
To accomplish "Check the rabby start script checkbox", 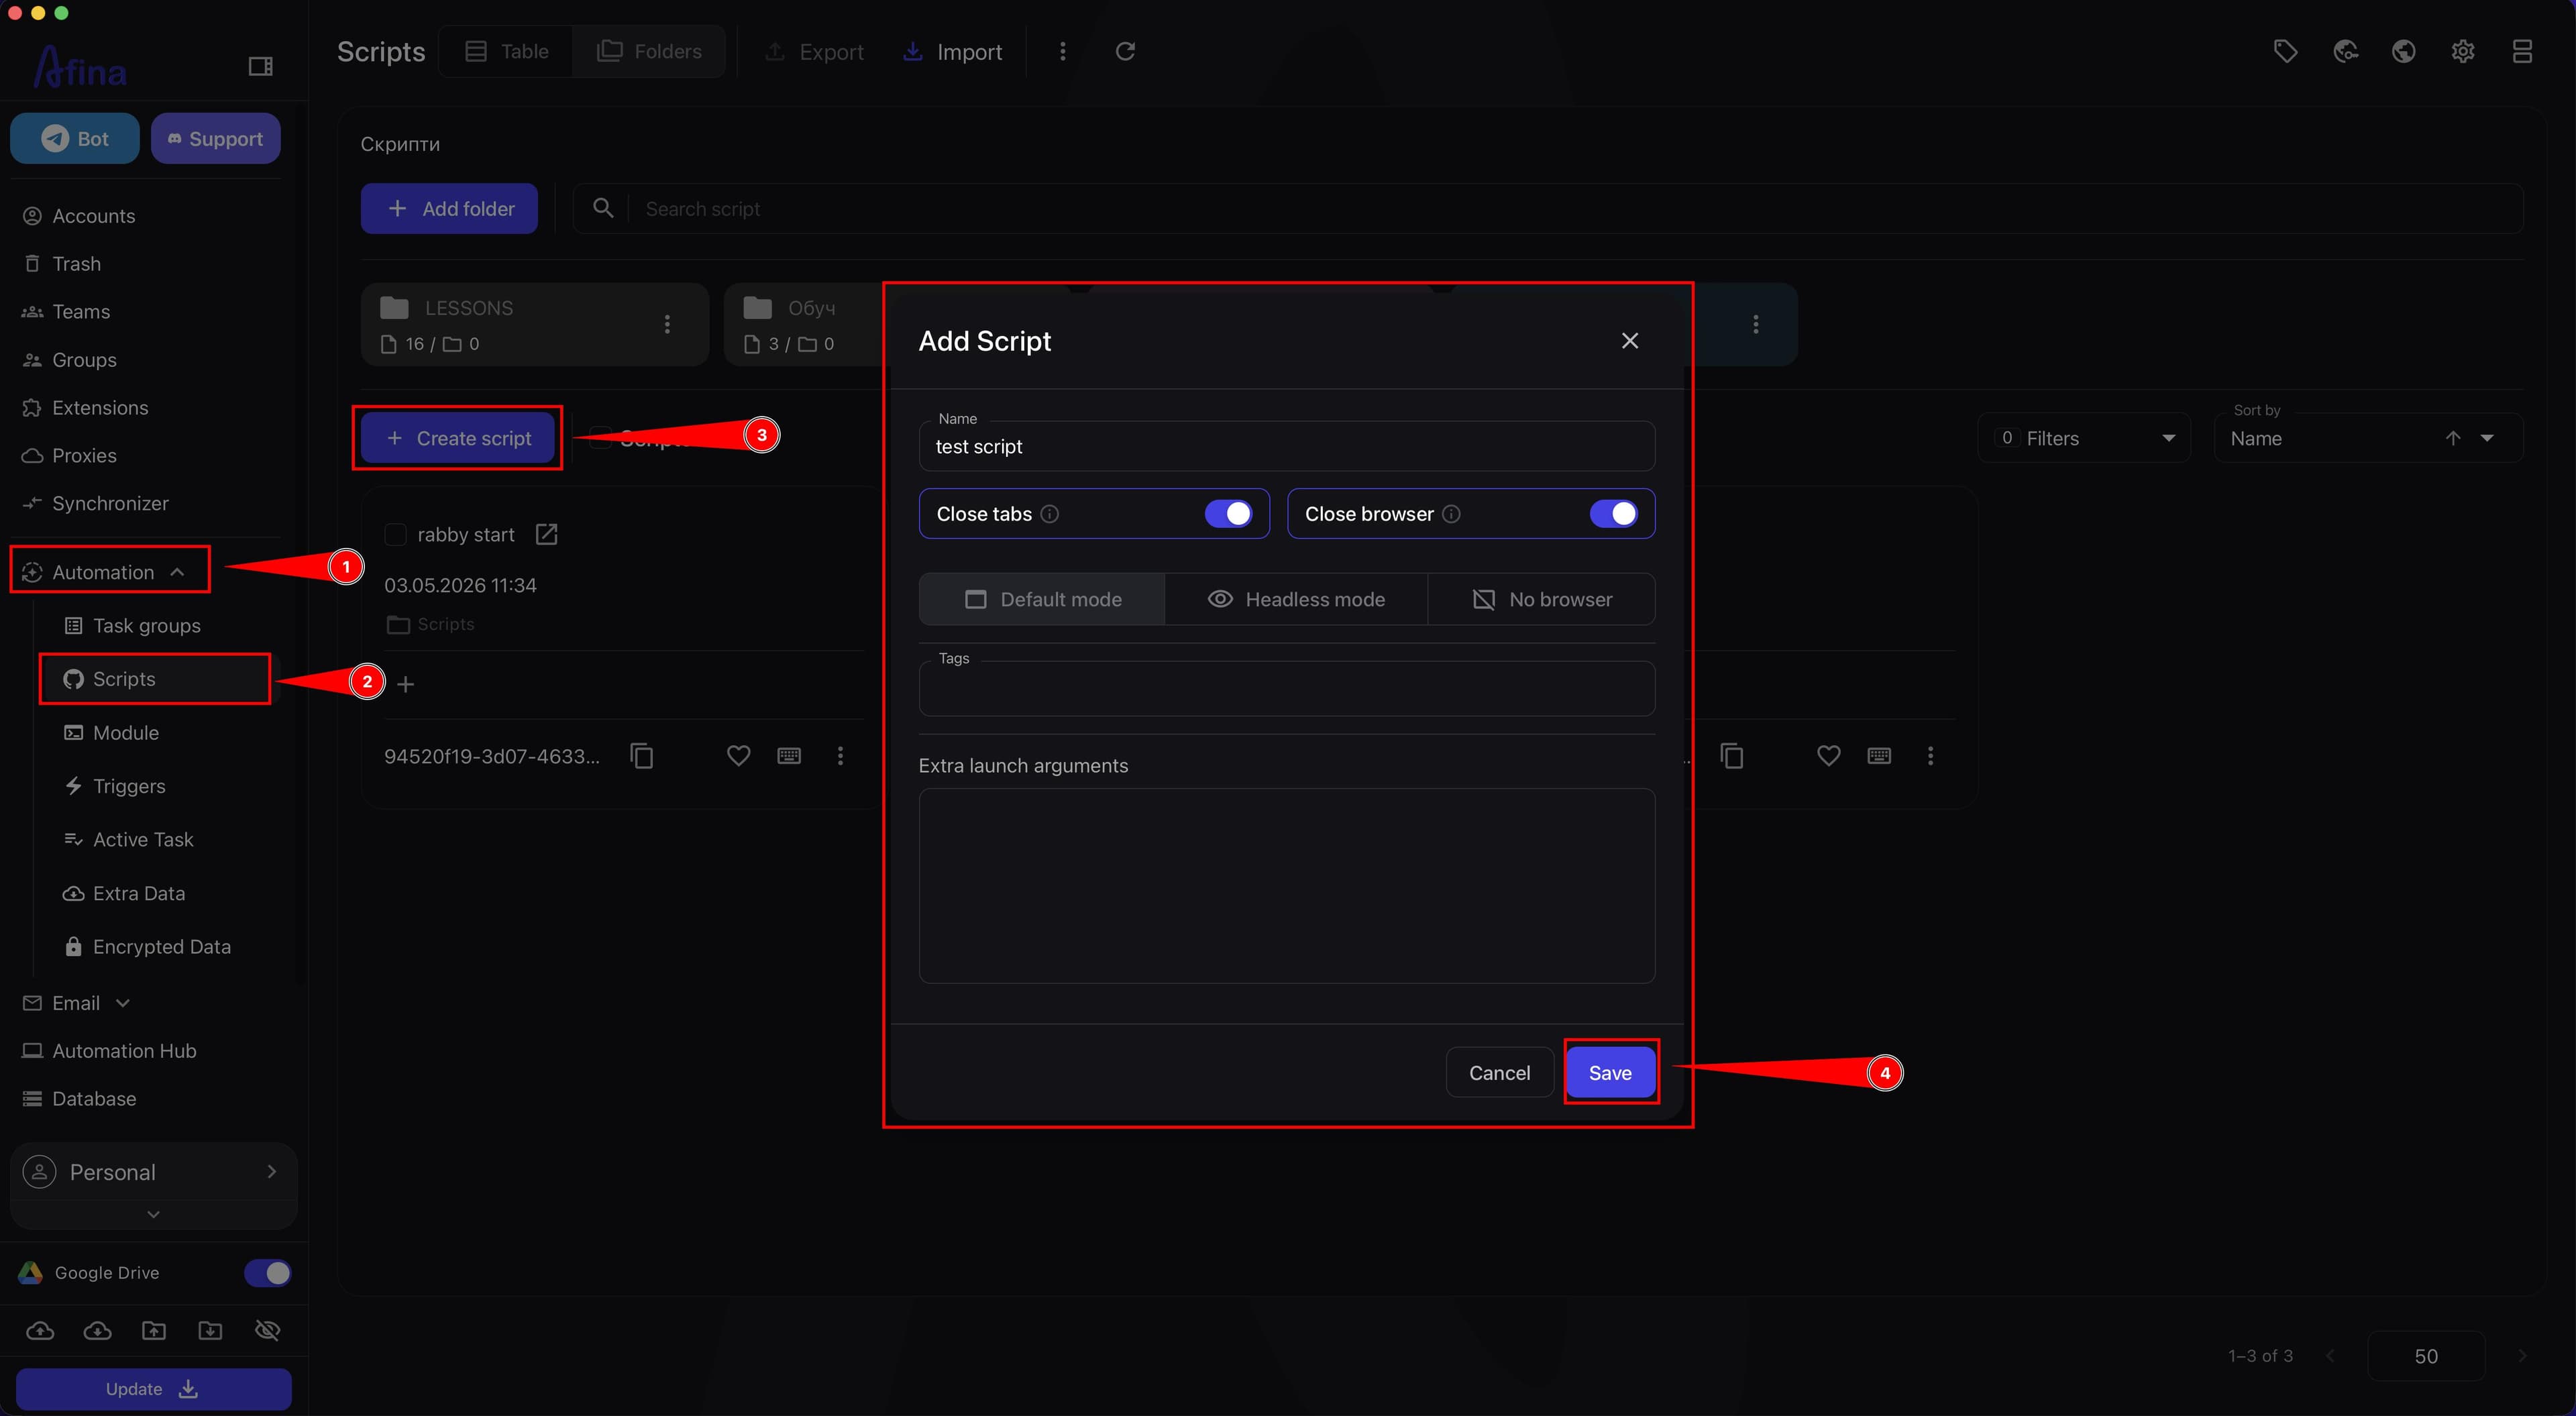I will point(396,535).
